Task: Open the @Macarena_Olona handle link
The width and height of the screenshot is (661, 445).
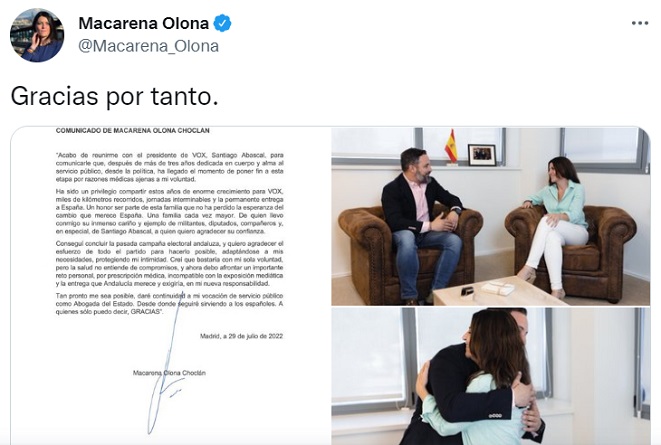Action: [148, 46]
